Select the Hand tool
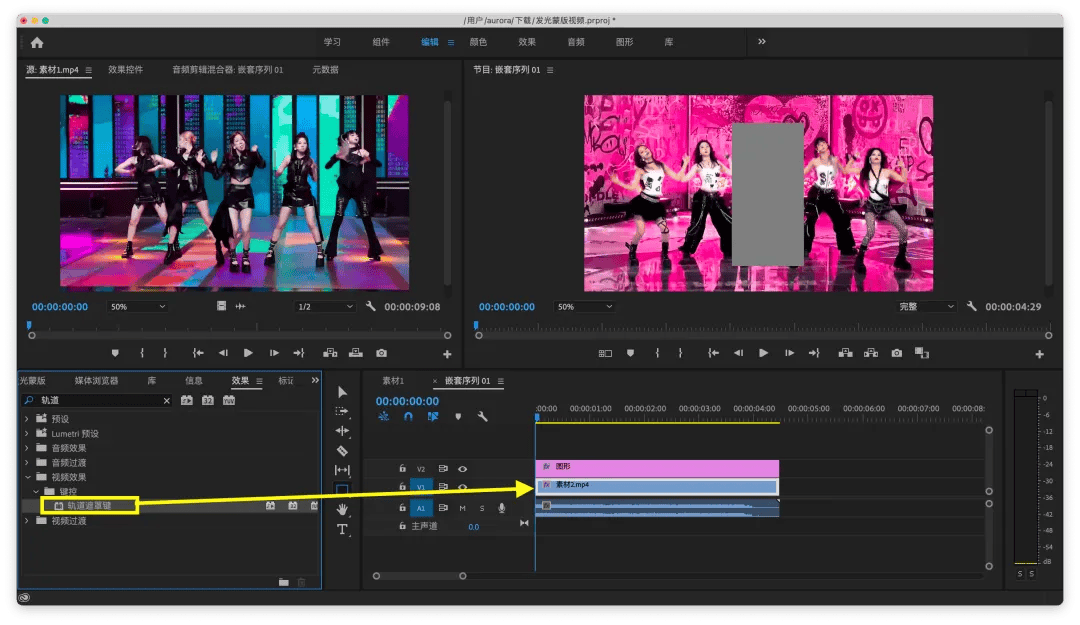The height and width of the screenshot is (625, 1080). point(342,509)
